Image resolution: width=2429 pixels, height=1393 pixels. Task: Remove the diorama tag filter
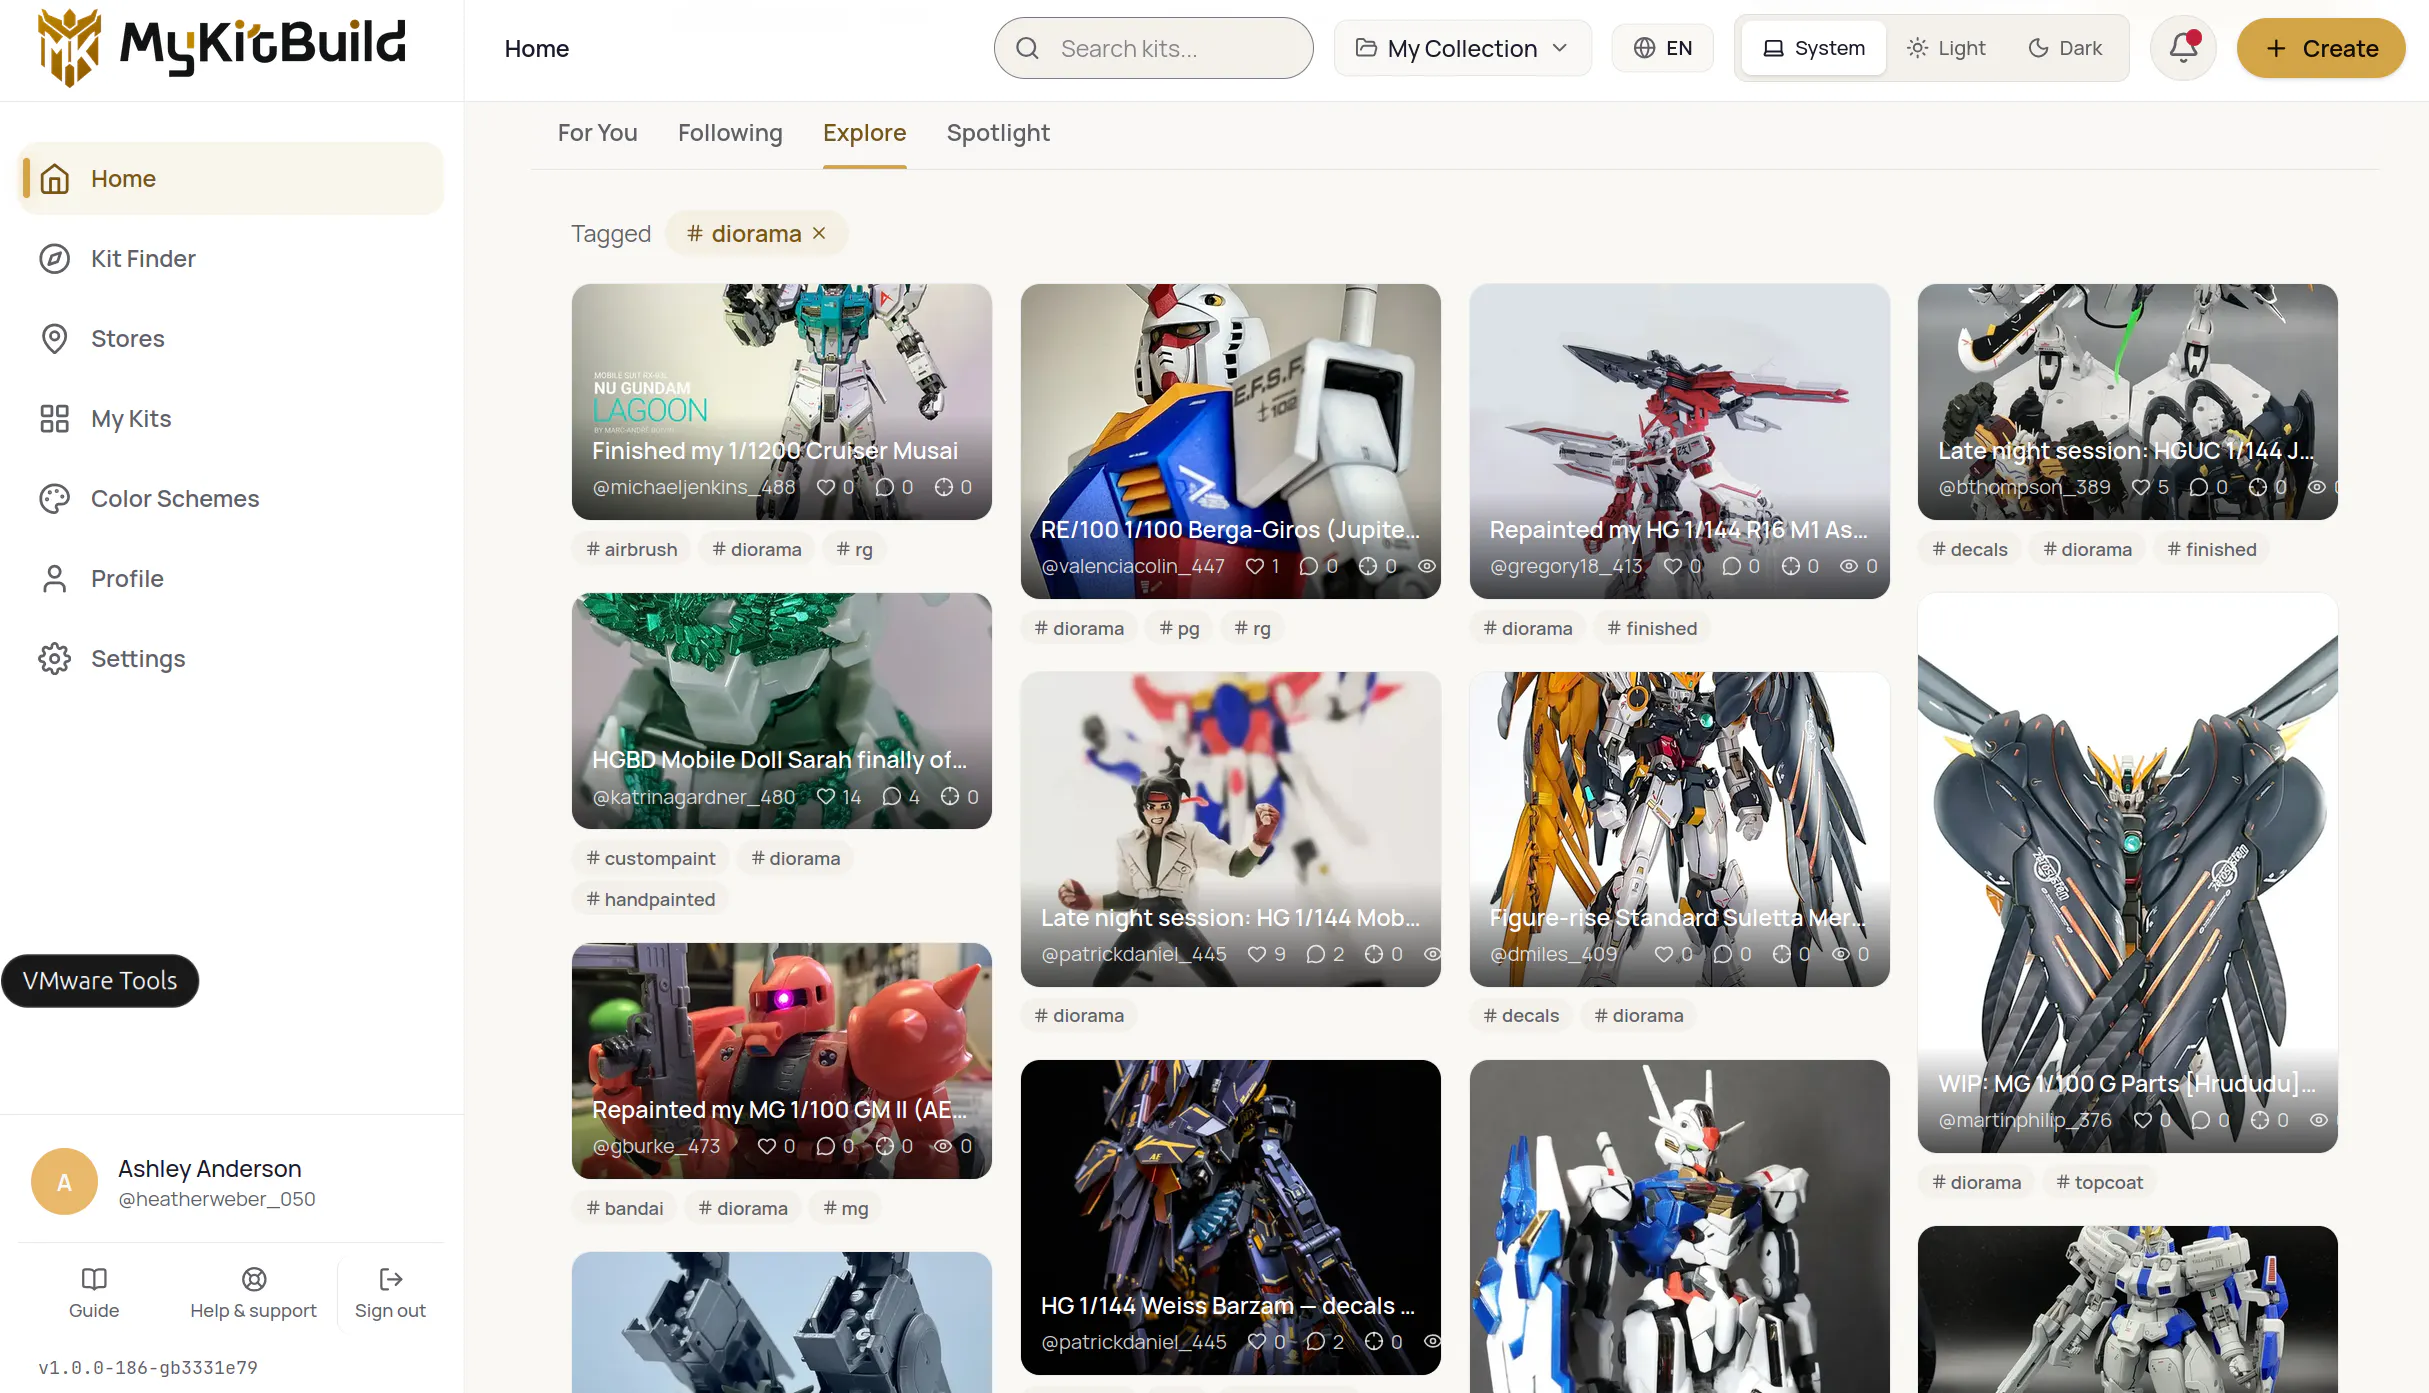pyautogui.click(x=819, y=233)
